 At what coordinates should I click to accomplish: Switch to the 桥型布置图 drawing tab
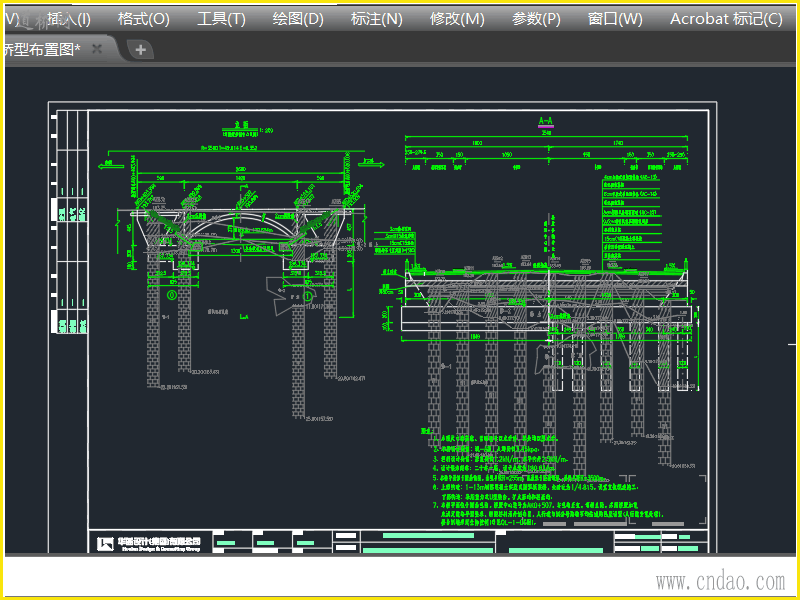click(x=42, y=49)
